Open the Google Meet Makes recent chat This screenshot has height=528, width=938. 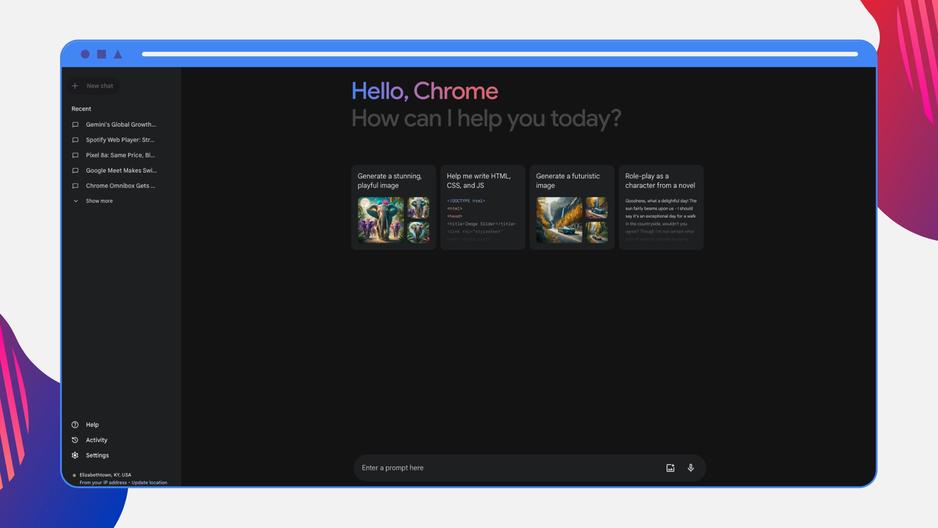114,170
